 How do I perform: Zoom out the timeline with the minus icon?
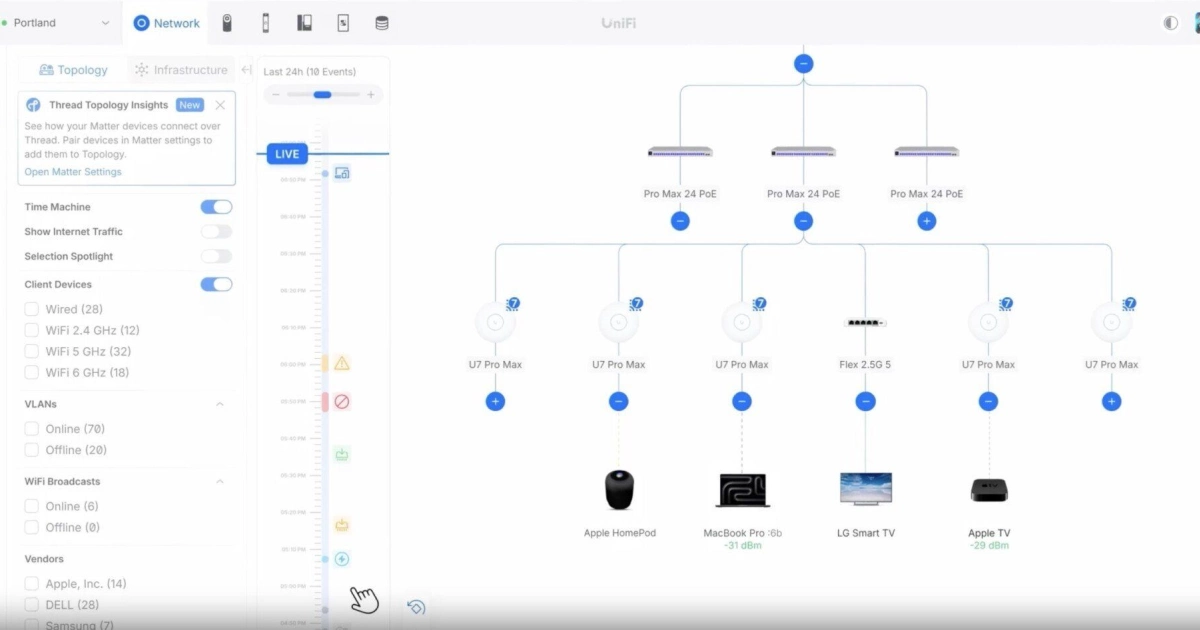tap(276, 95)
